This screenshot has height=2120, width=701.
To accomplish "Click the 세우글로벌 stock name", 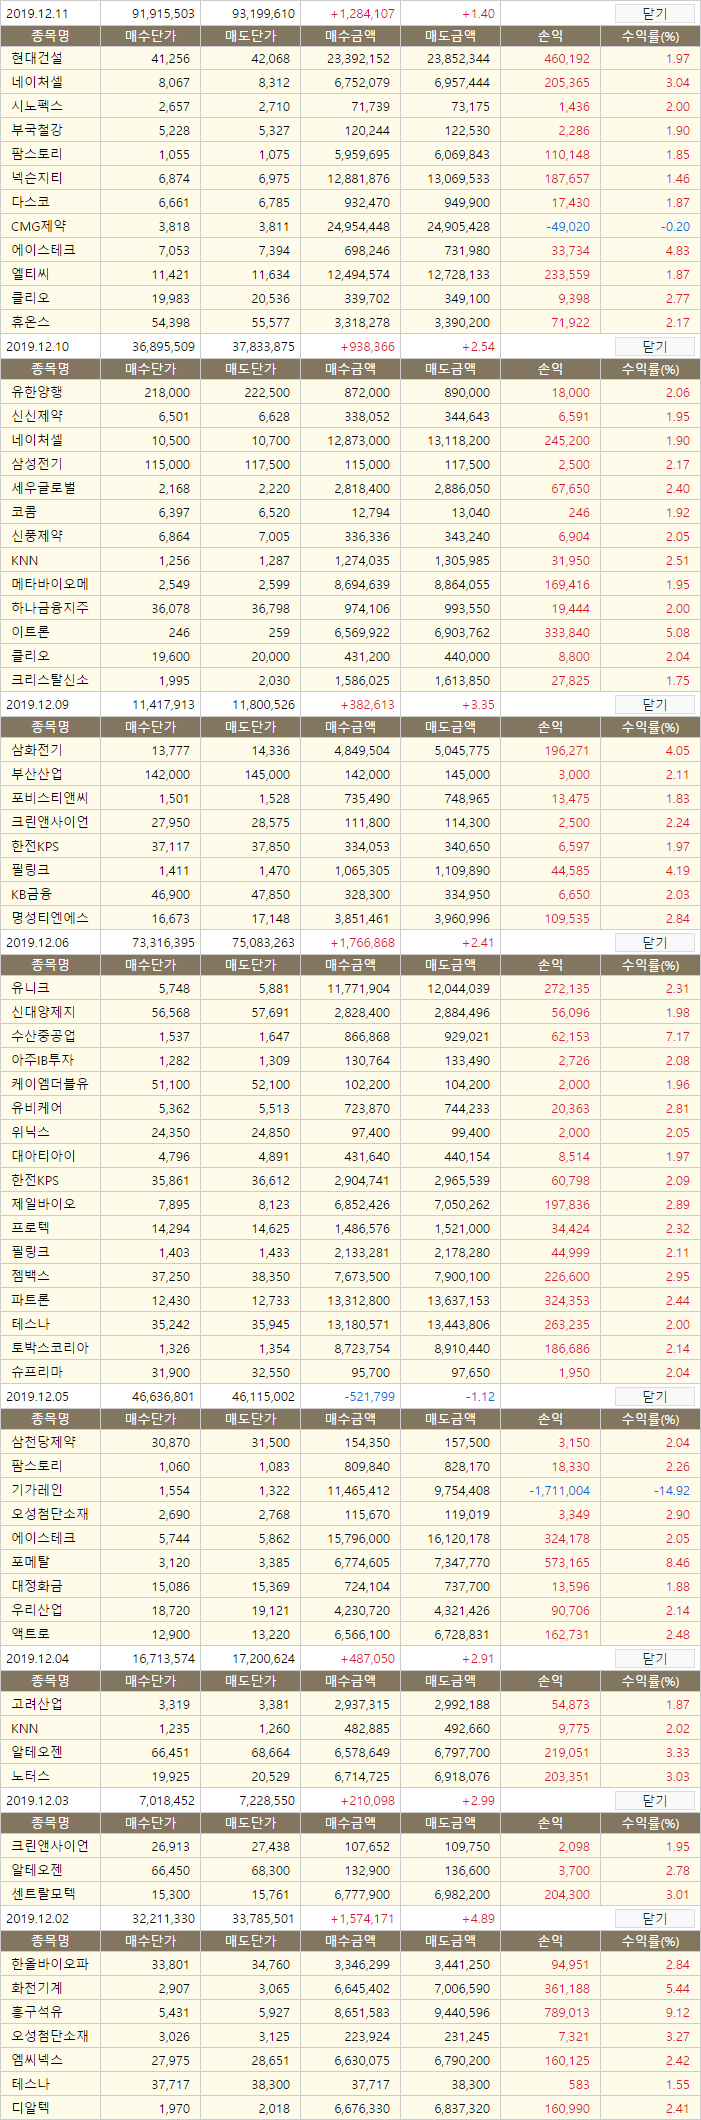I will pos(43,488).
